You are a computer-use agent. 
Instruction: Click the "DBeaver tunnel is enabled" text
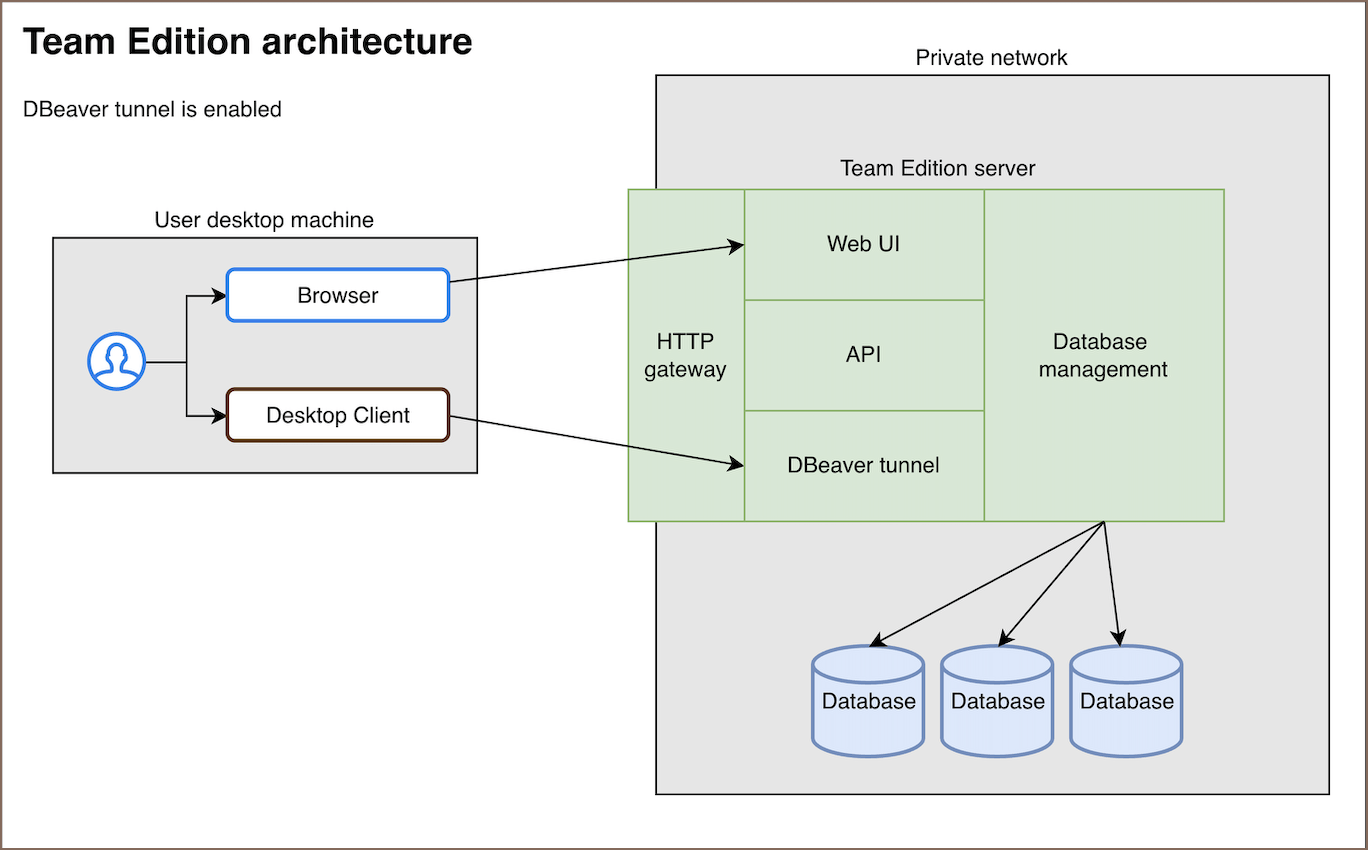tap(152, 109)
